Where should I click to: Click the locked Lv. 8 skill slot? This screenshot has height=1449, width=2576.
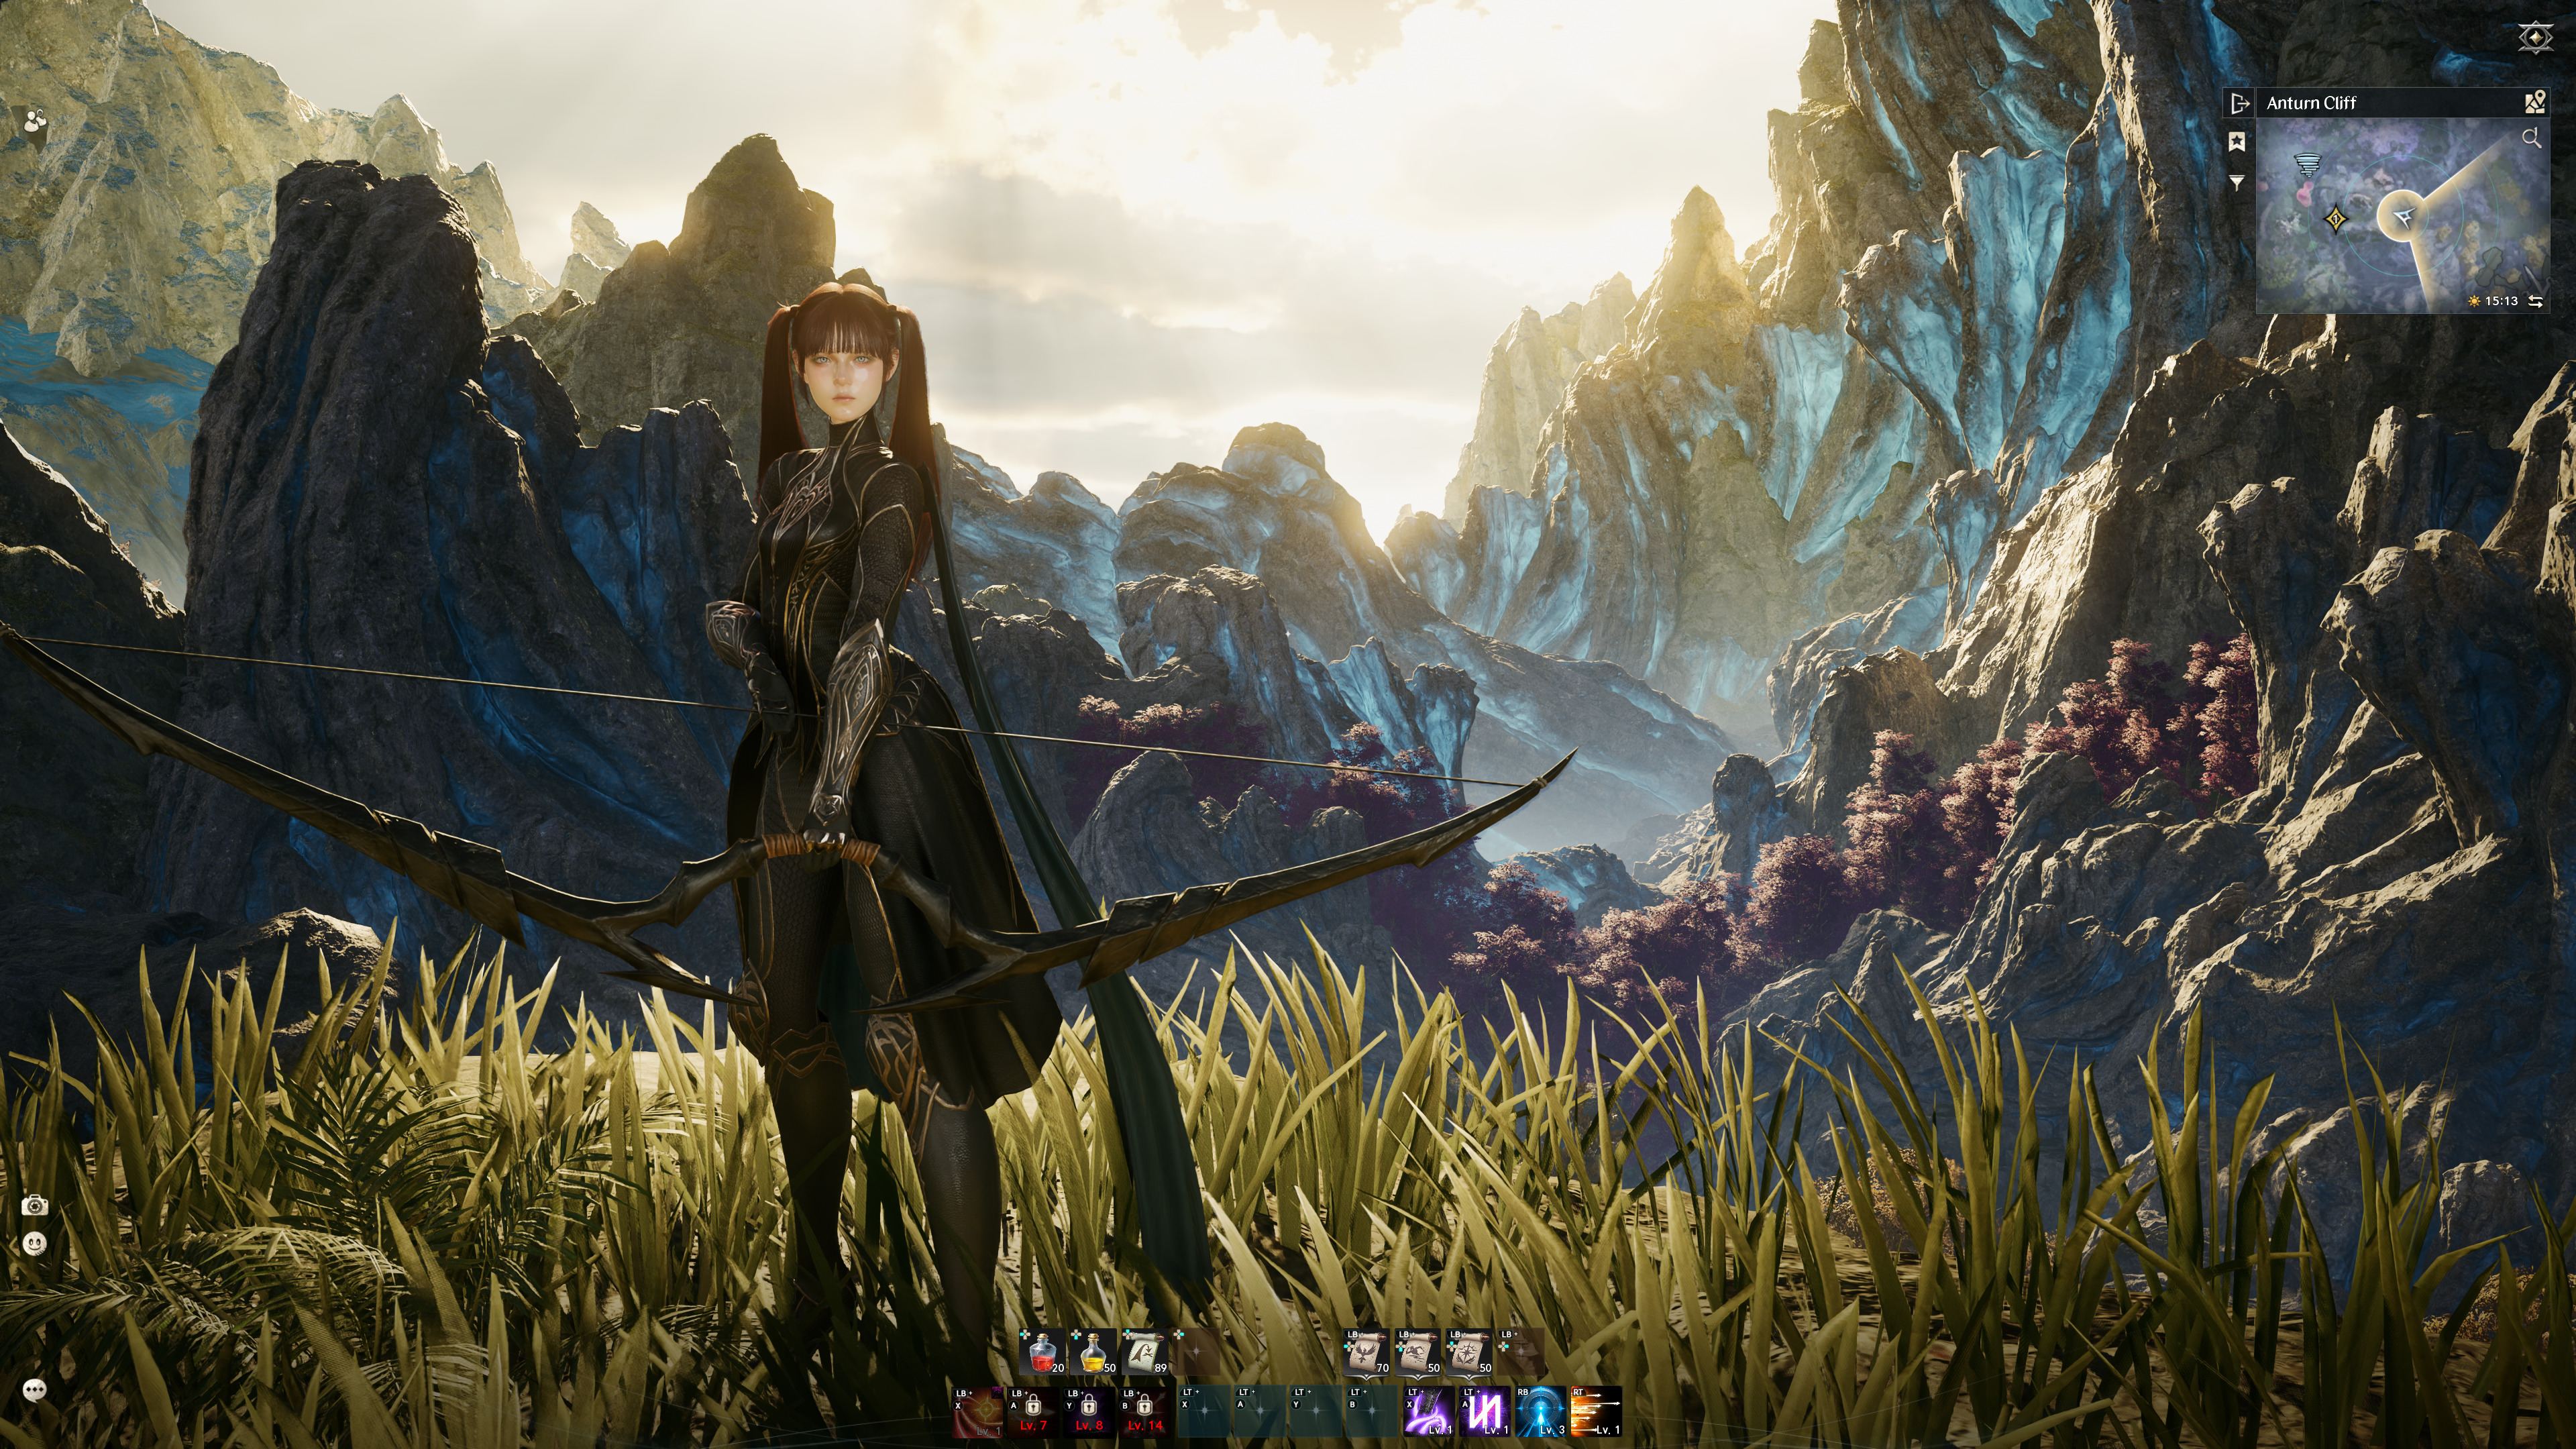(x=1090, y=1412)
